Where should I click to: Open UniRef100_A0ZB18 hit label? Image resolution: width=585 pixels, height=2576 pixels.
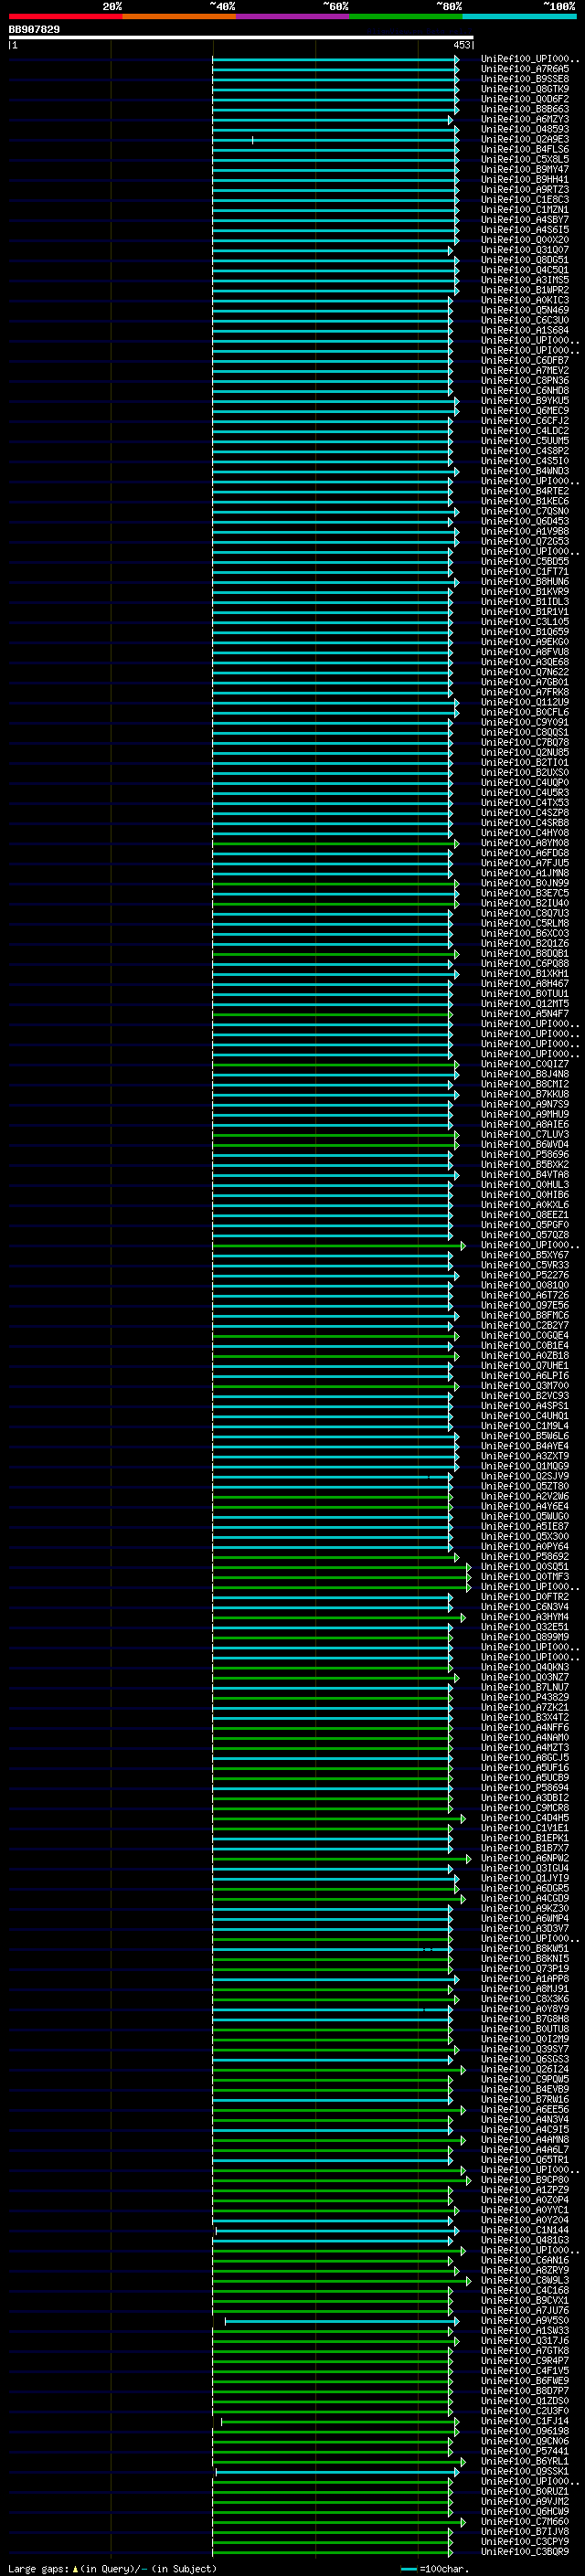tap(525, 1356)
